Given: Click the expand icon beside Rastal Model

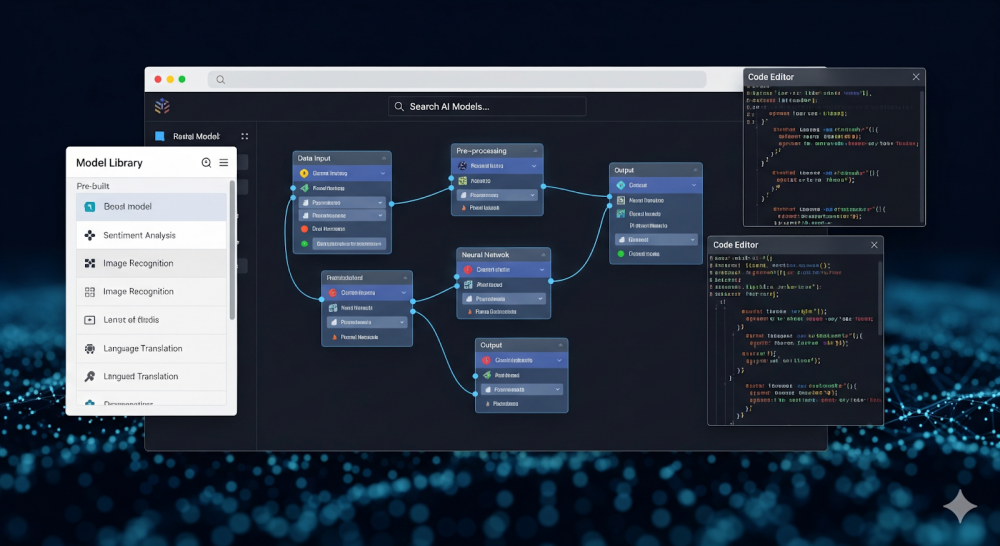Looking at the screenshot, I should (244, 136).
